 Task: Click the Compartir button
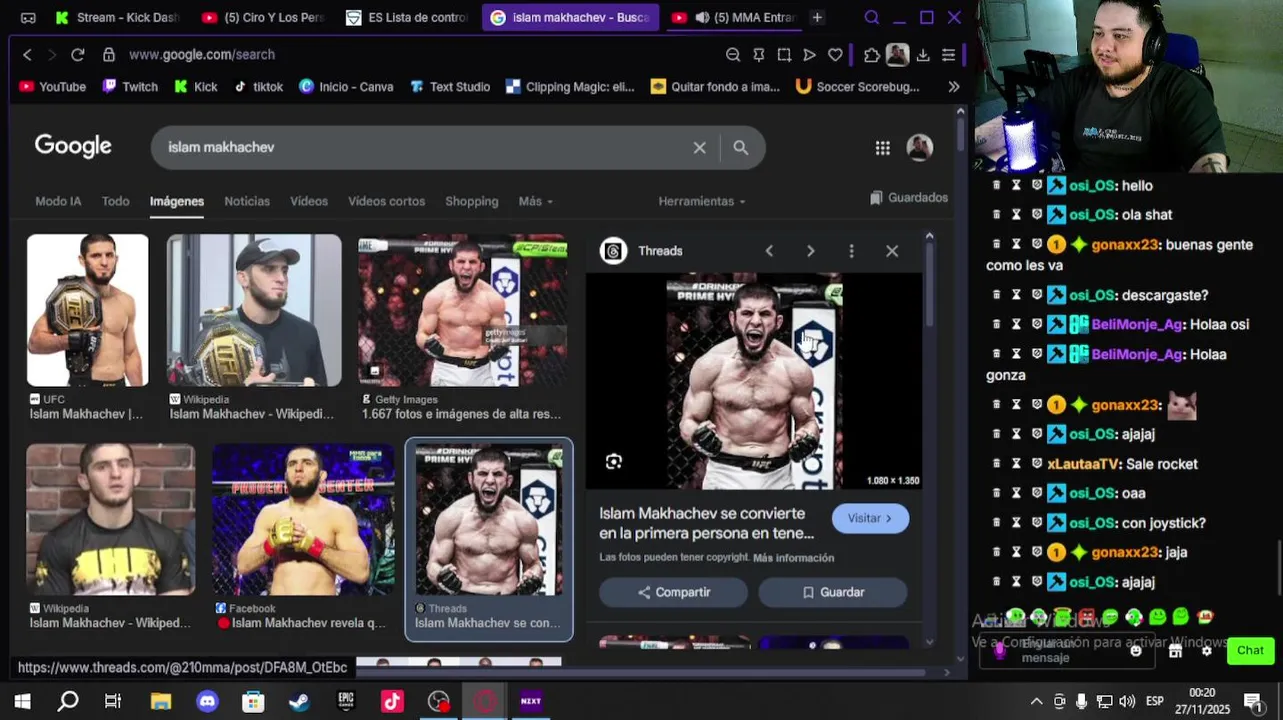[673, 592]
